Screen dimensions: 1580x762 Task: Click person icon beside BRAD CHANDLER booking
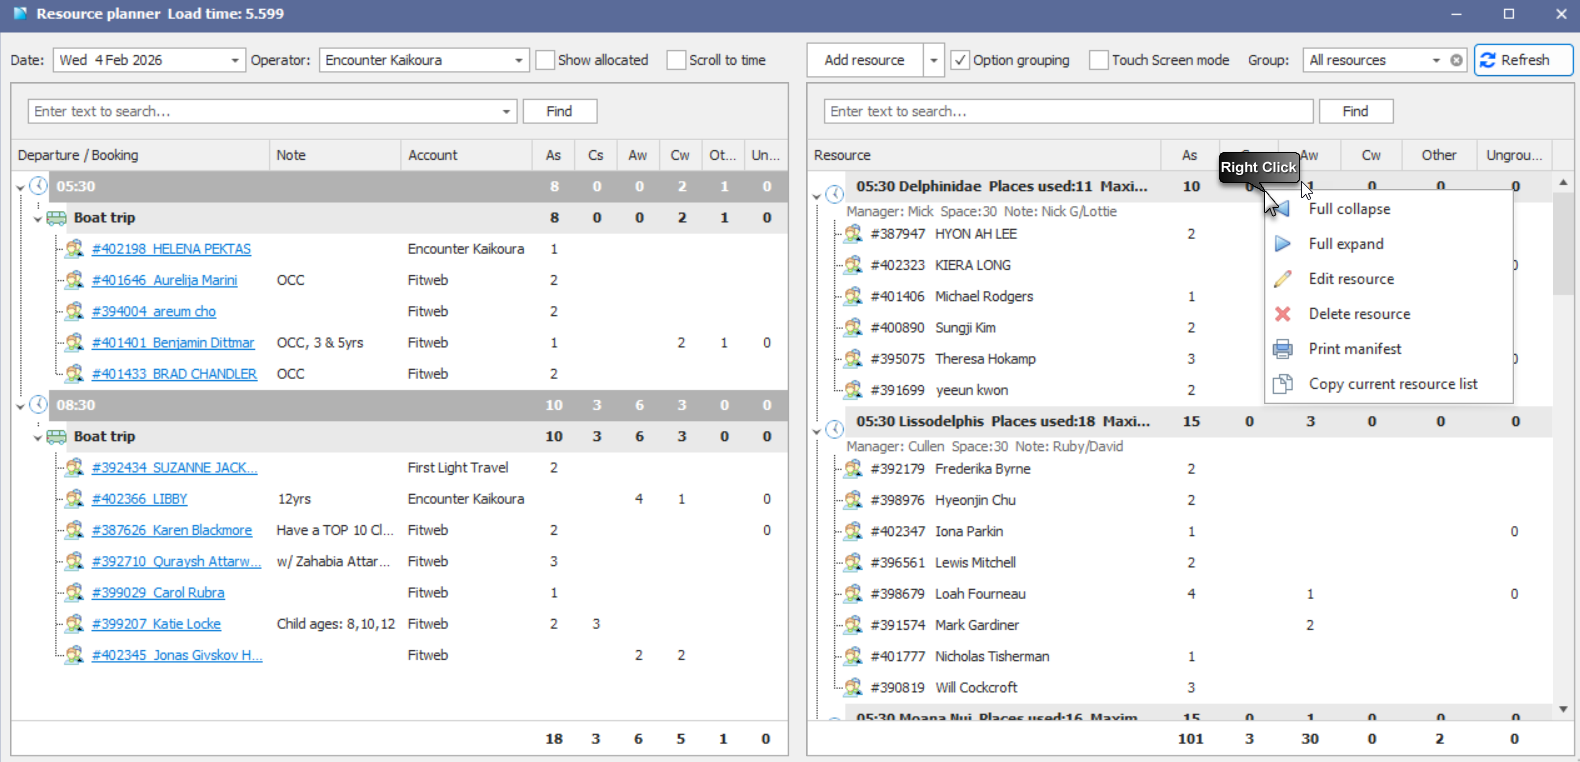tap(74, 374)
